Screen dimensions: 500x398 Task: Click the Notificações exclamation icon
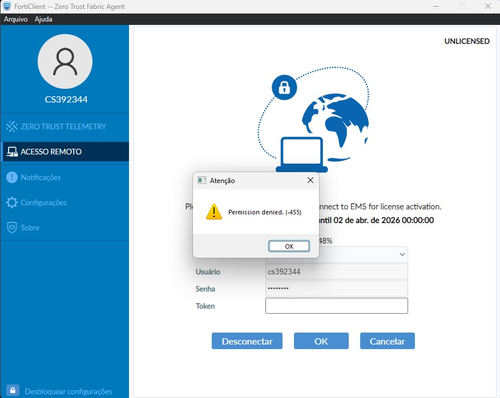[x=12, y=177]
